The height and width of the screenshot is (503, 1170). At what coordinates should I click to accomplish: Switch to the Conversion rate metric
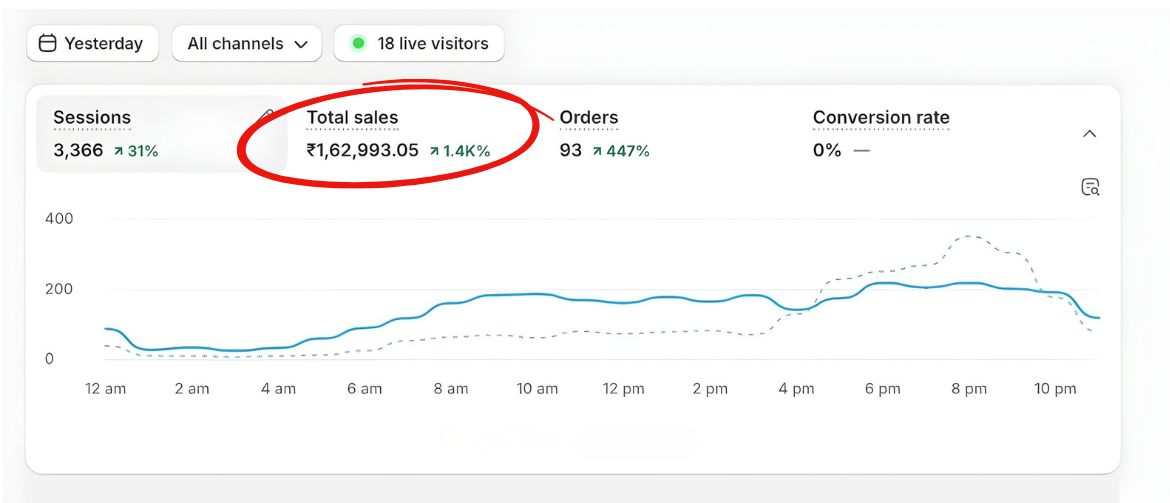(880, 118)
